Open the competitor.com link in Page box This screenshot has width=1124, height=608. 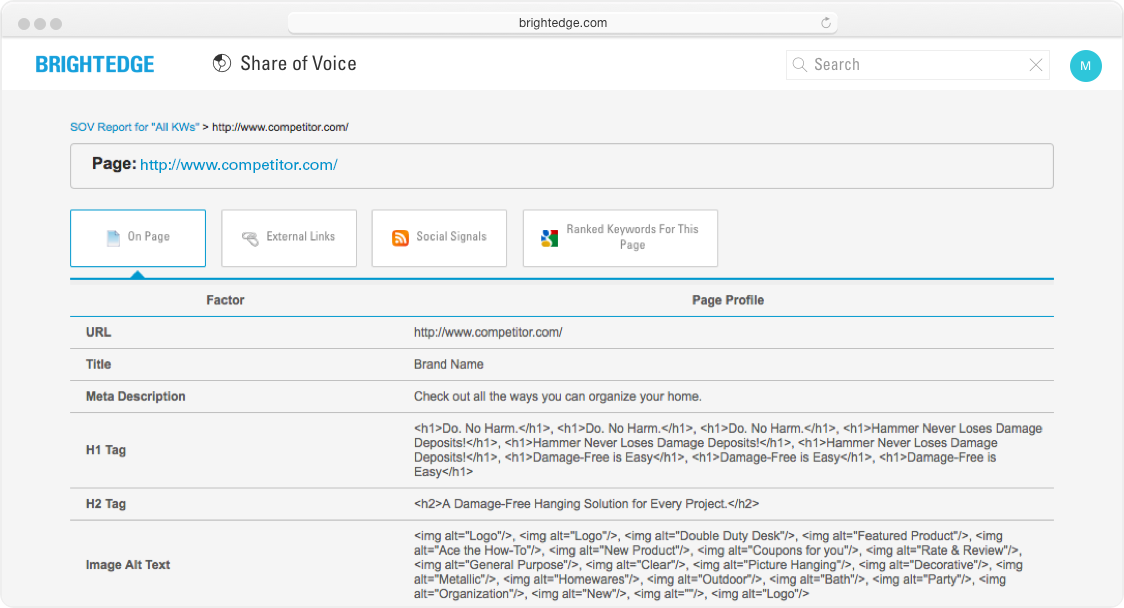(238, 165)
